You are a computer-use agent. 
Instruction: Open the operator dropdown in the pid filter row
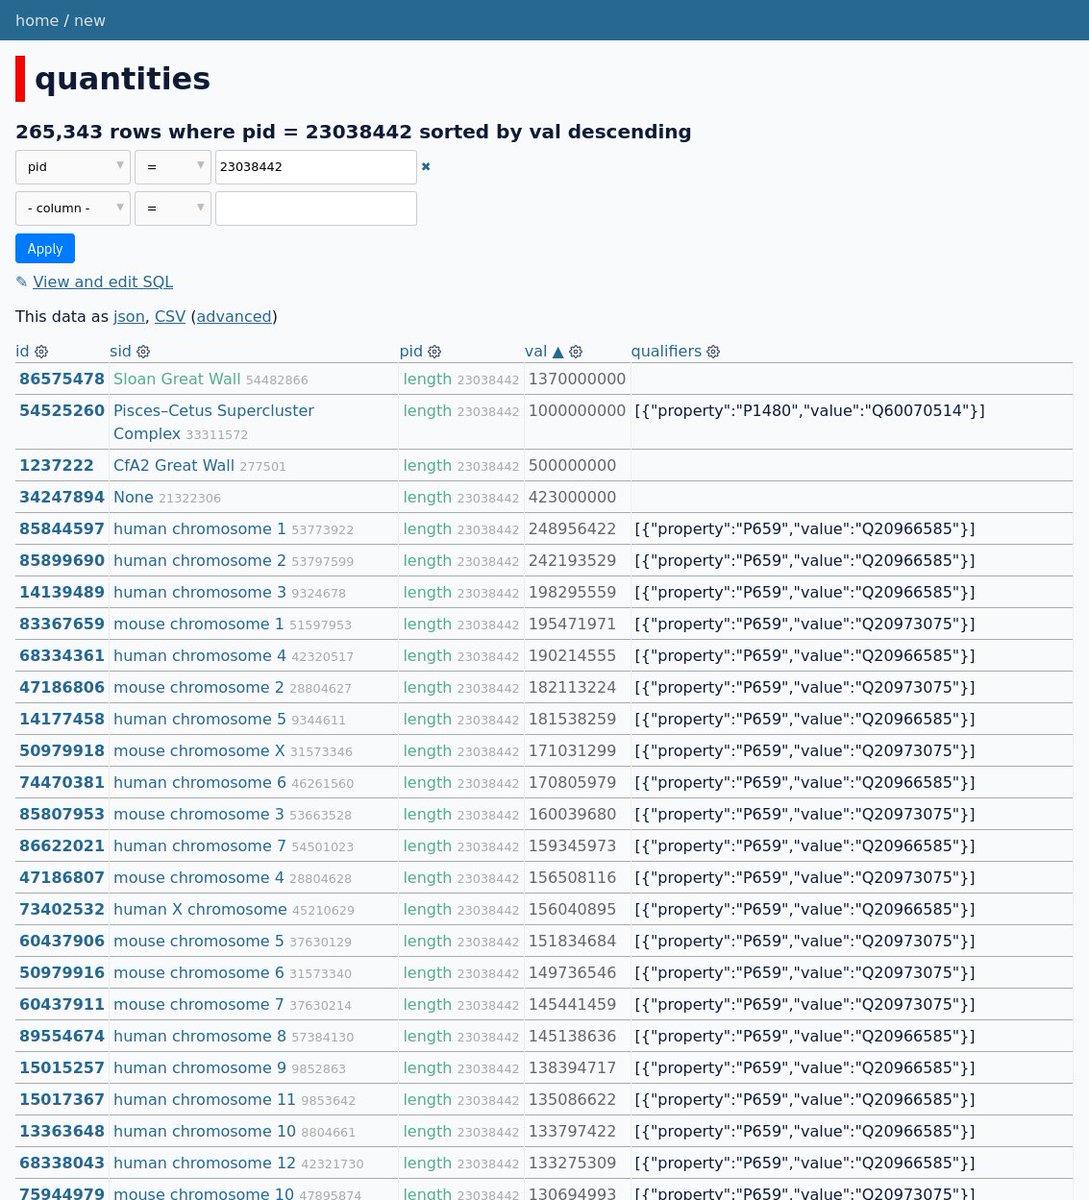(x=173, y=167)
